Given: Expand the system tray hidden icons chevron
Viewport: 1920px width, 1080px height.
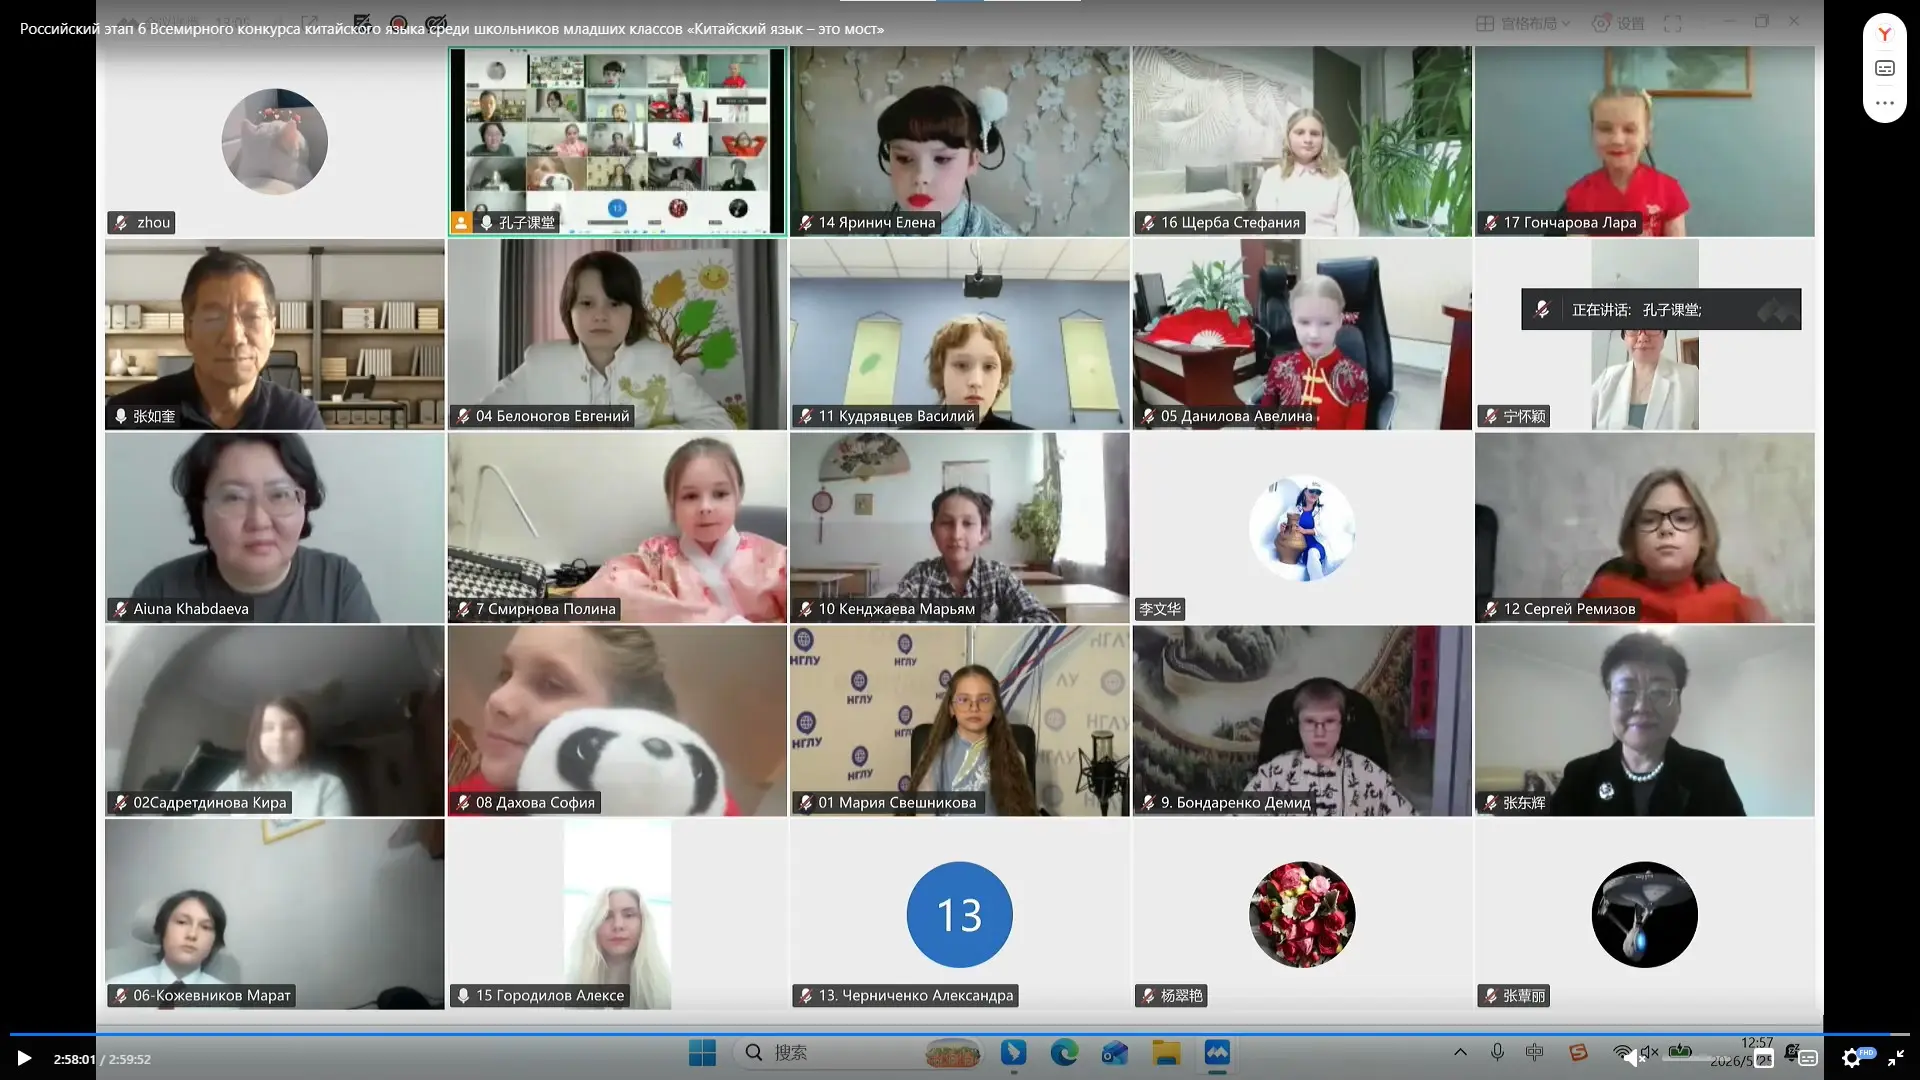Looking at the screenshot, I should tap(1460, 1052).
